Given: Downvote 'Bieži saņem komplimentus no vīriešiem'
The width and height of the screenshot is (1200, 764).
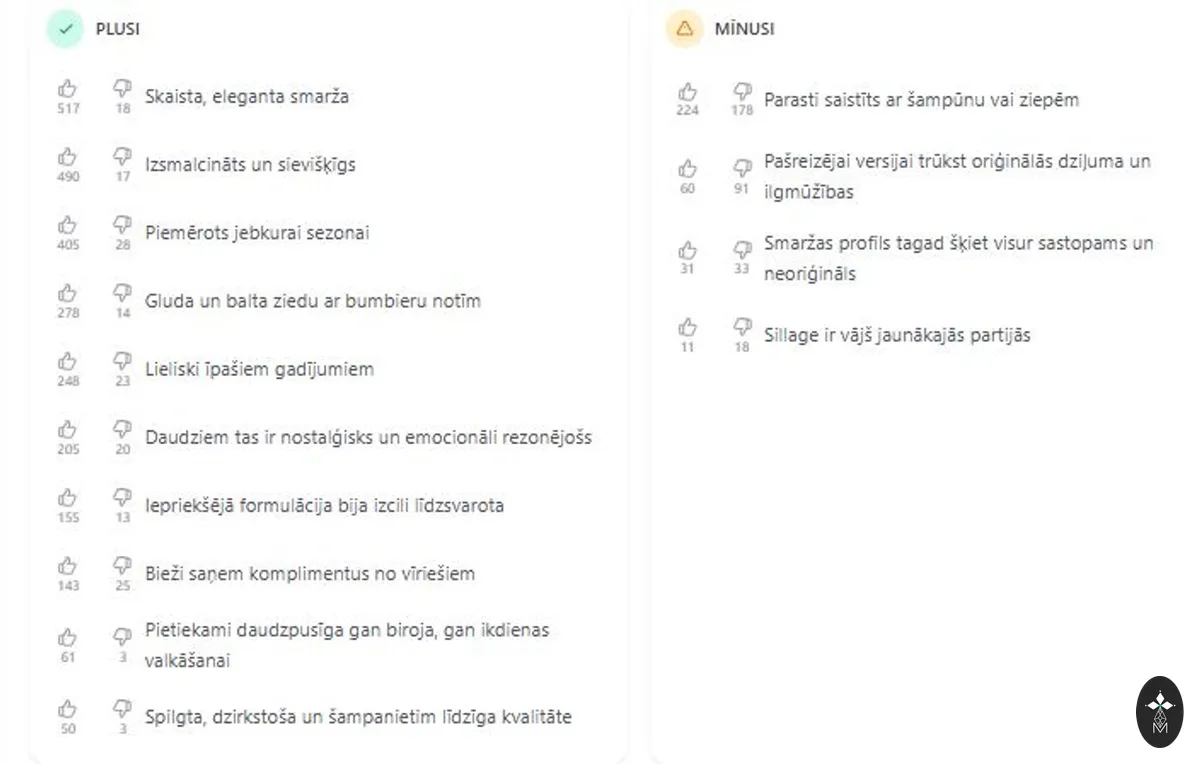Looking at the screenshot, I should pos(122,565).
